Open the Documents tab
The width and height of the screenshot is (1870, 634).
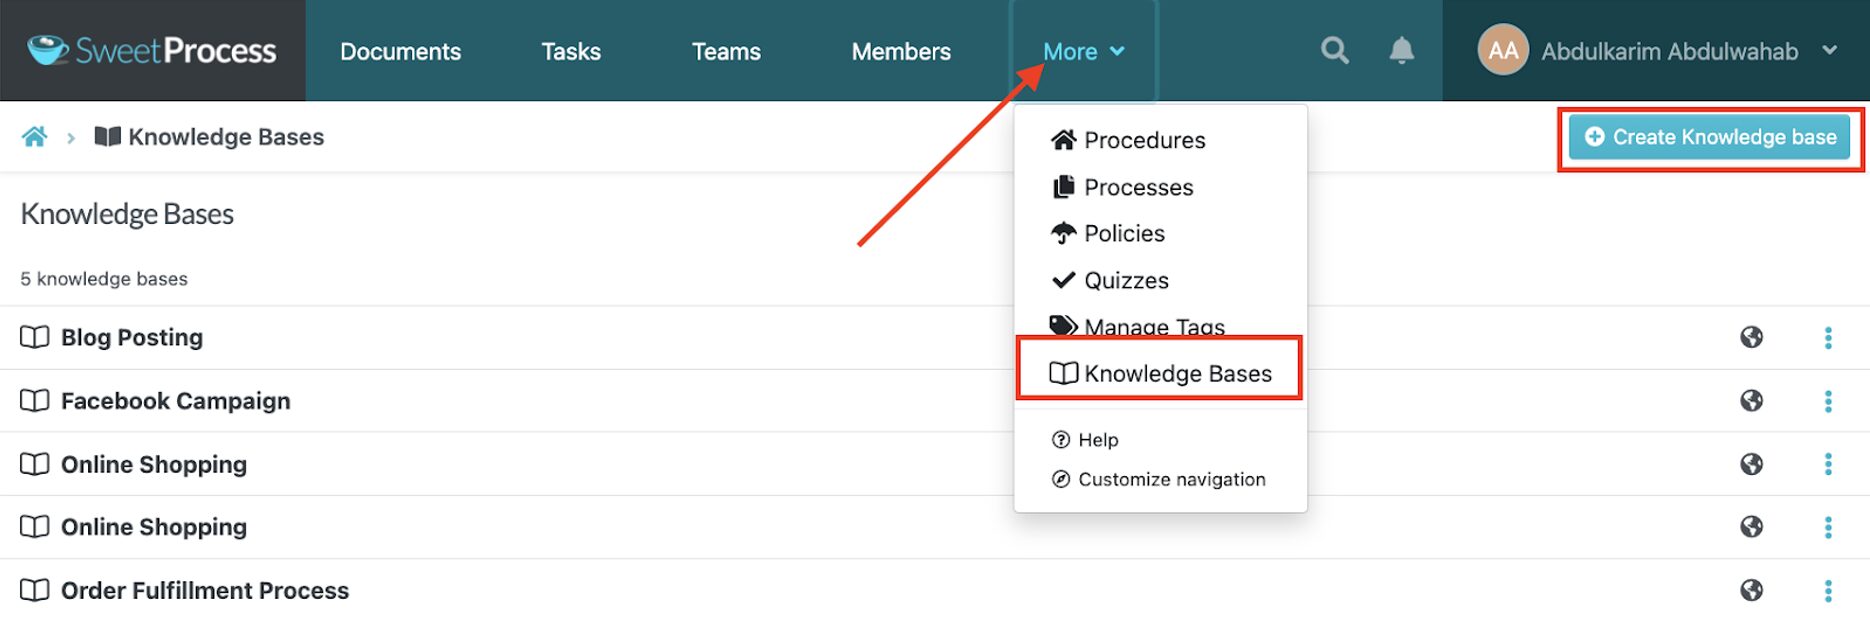400,51
